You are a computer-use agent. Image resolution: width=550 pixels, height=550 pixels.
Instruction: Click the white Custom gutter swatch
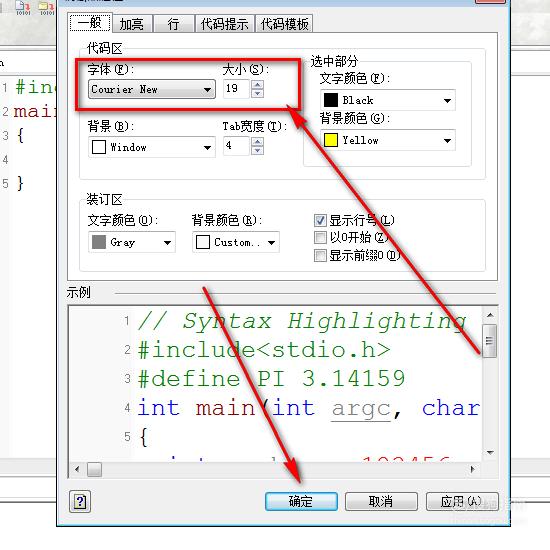(x=203, y=242)
